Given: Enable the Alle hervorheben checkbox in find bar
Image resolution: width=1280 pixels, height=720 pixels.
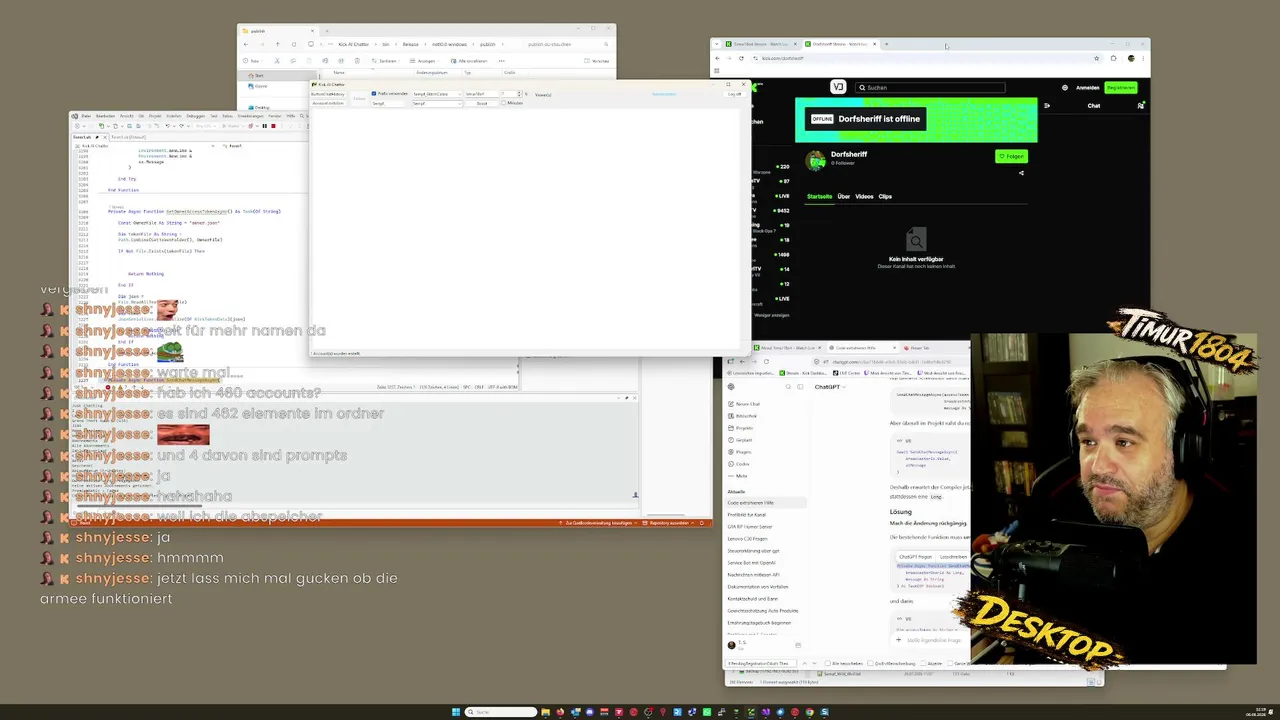Looking at the screenshot, I should [x=826, y=663].
